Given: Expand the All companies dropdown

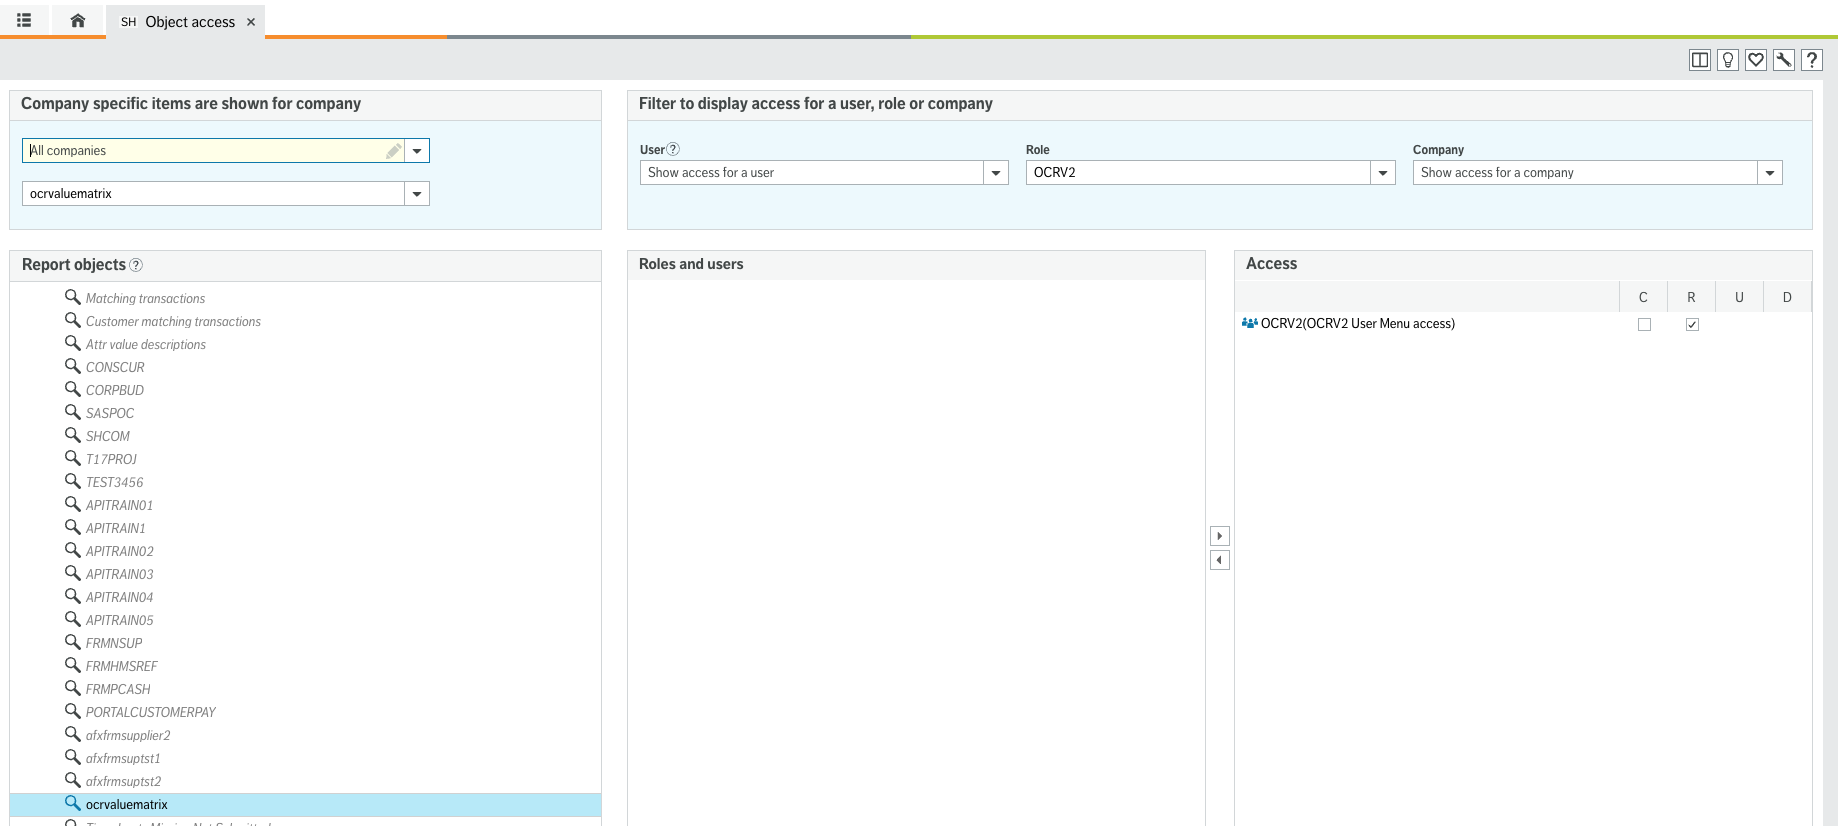Looking at the screenshot, I should pyautogui.click(x=417, y=151).
